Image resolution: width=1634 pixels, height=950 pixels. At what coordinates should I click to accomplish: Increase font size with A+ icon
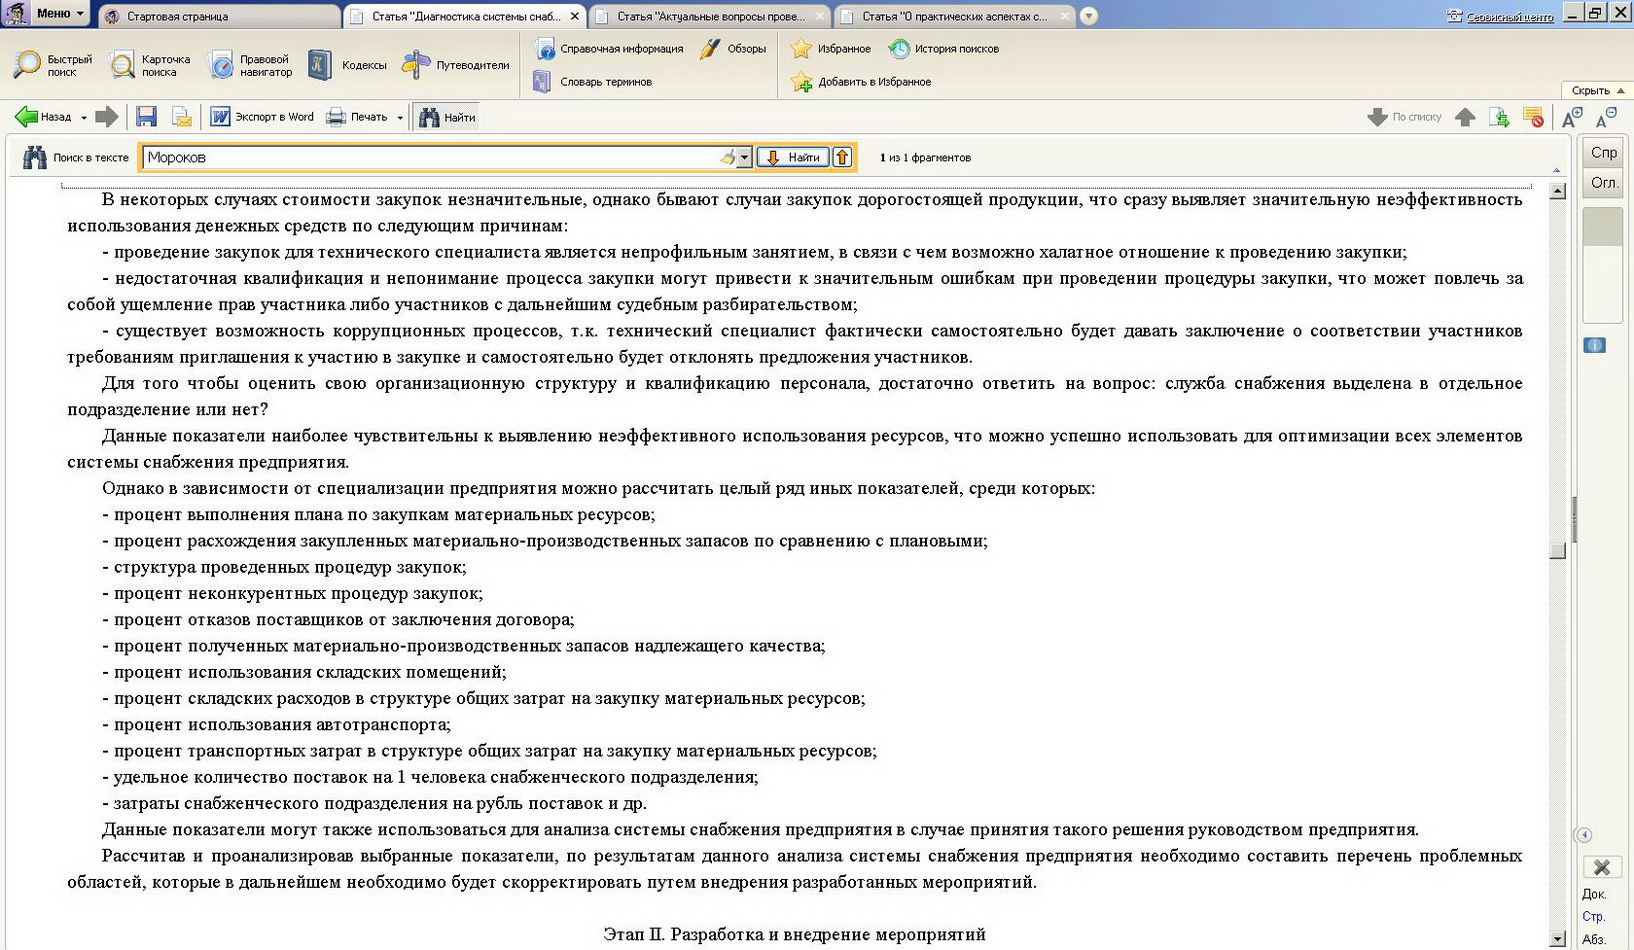1571,117
